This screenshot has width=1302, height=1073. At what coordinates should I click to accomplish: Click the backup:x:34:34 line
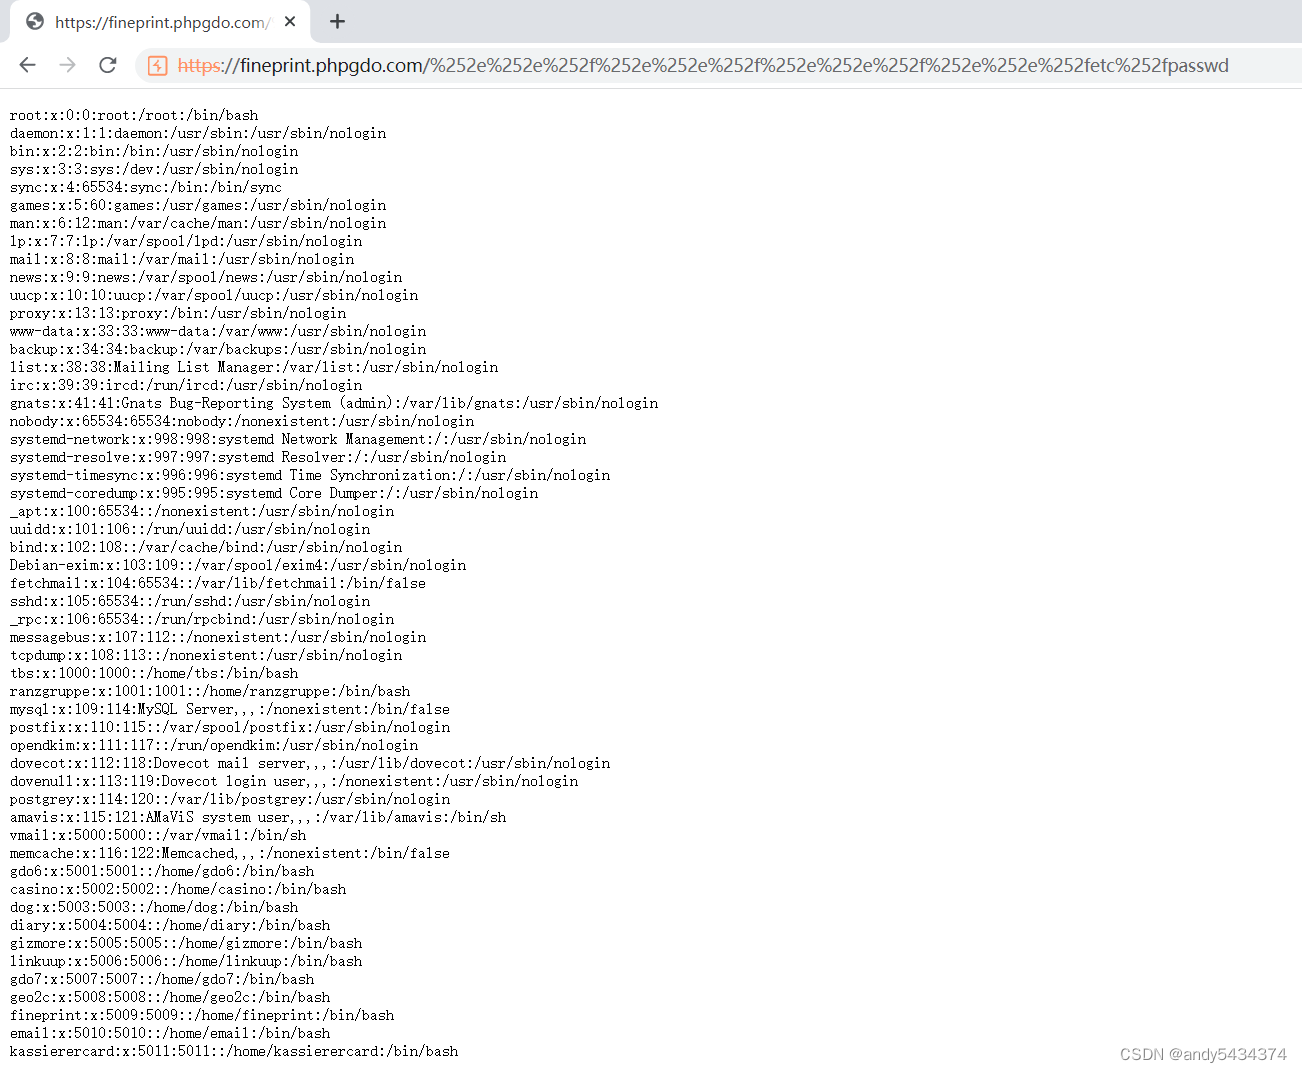(x=218, y=349)
